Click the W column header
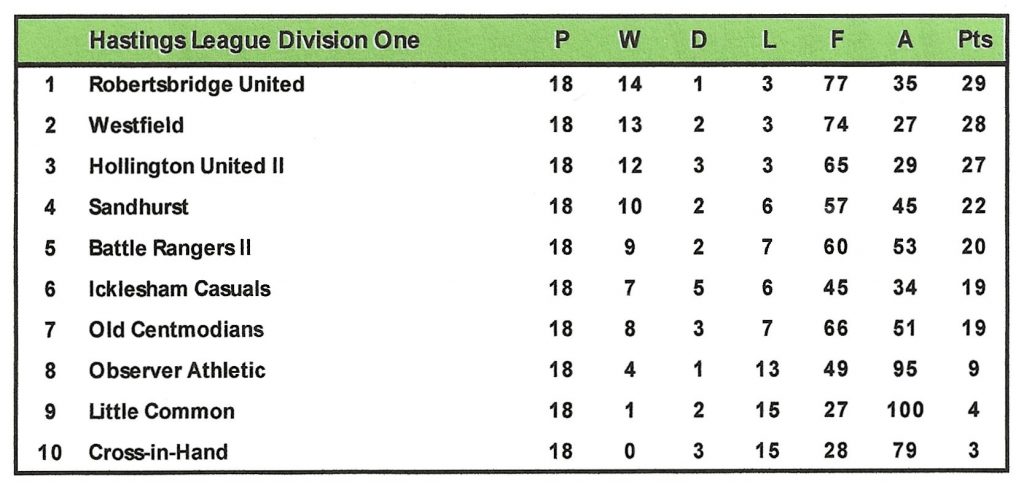This screenshot has width=1024, height=487. 630,41
